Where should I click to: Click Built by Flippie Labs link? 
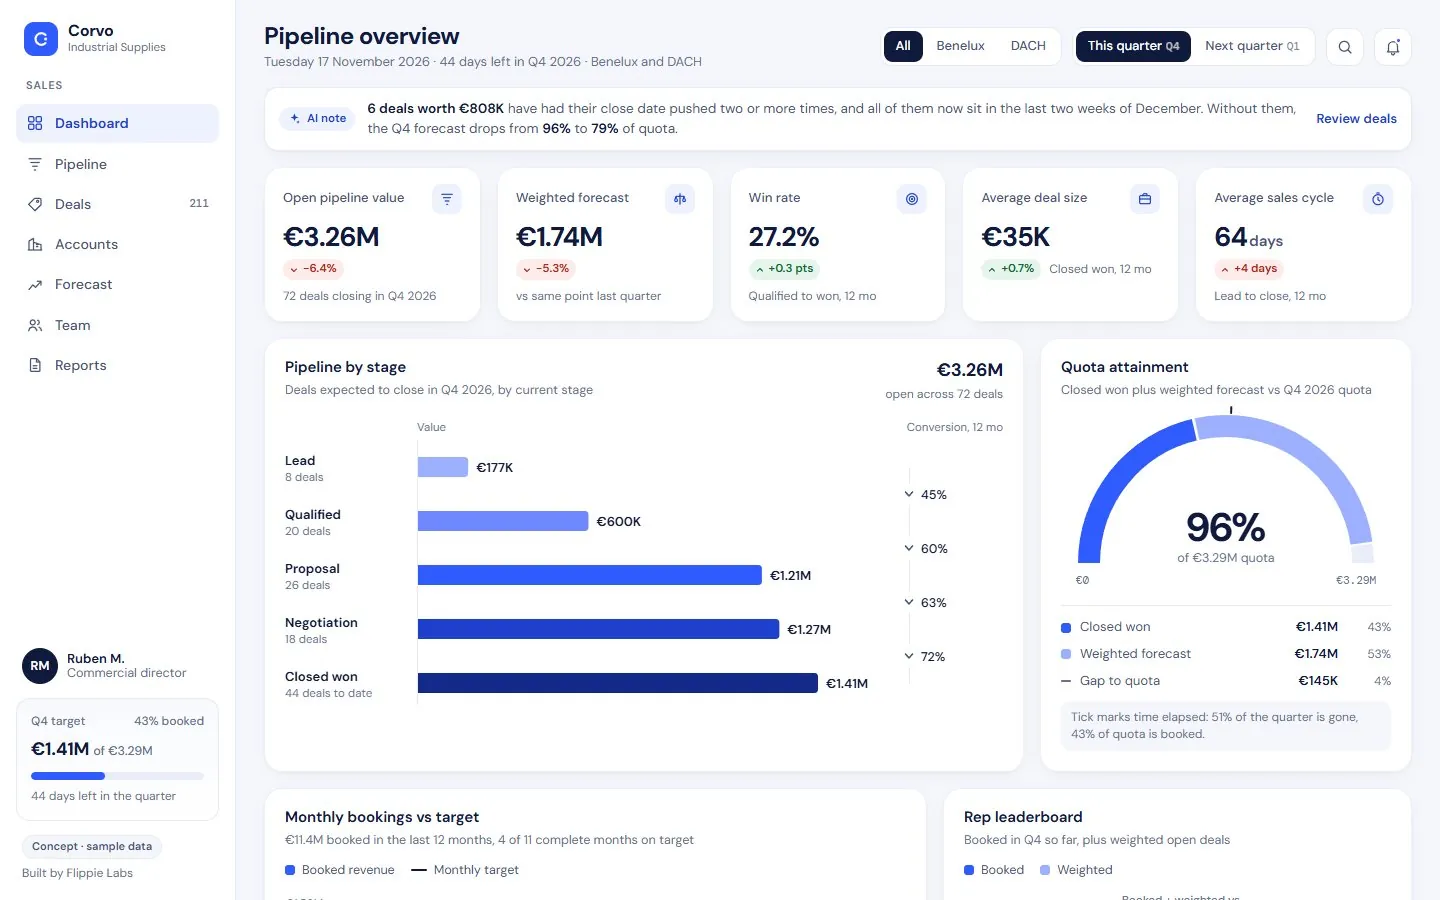(x=77, y=873)
